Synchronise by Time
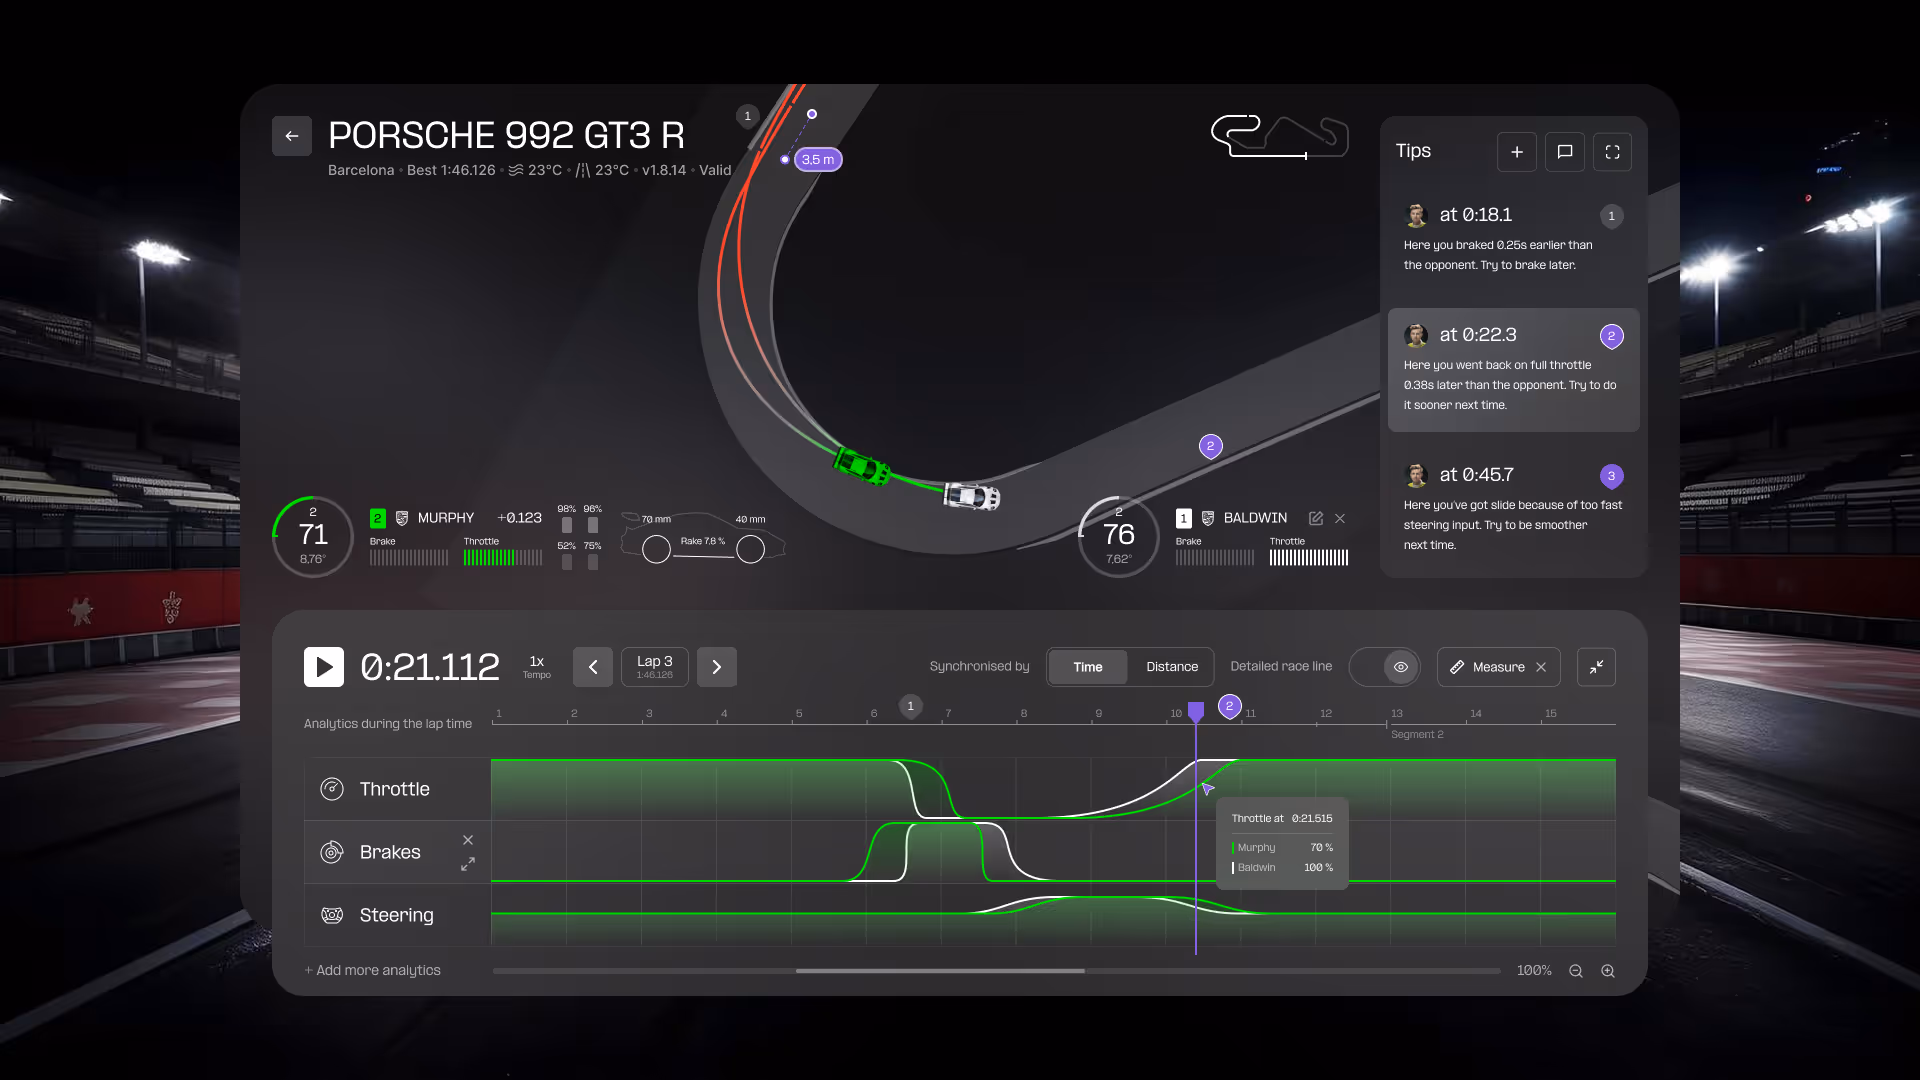 [1087, 667]
